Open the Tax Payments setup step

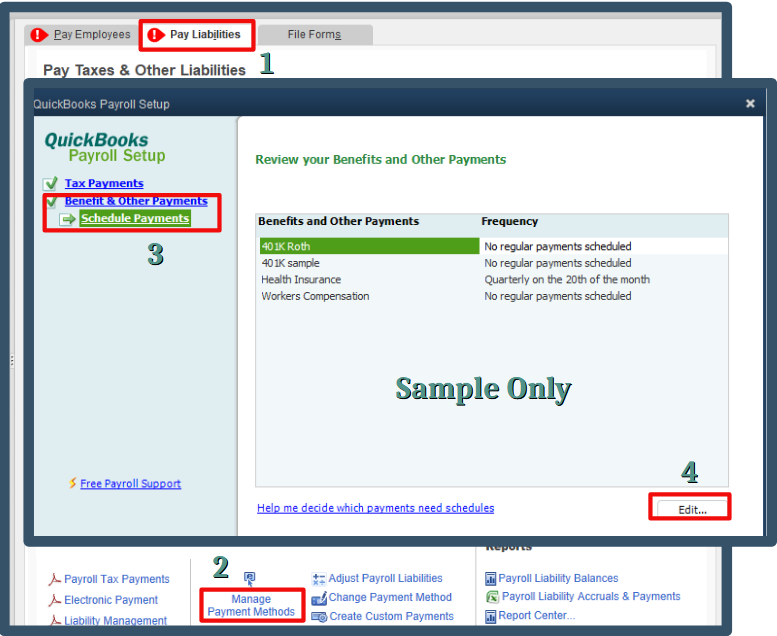coord(104,183)
